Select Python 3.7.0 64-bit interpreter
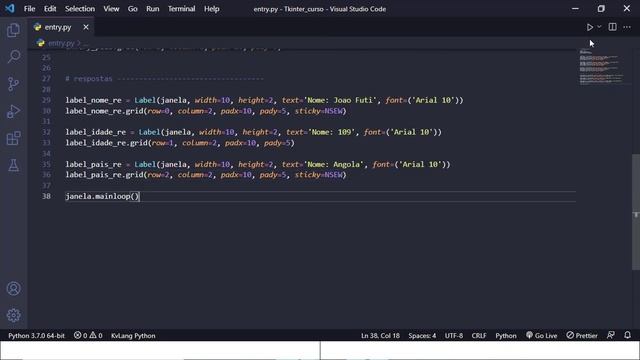The height and width of the screenshot is (360, 640). 36,336
